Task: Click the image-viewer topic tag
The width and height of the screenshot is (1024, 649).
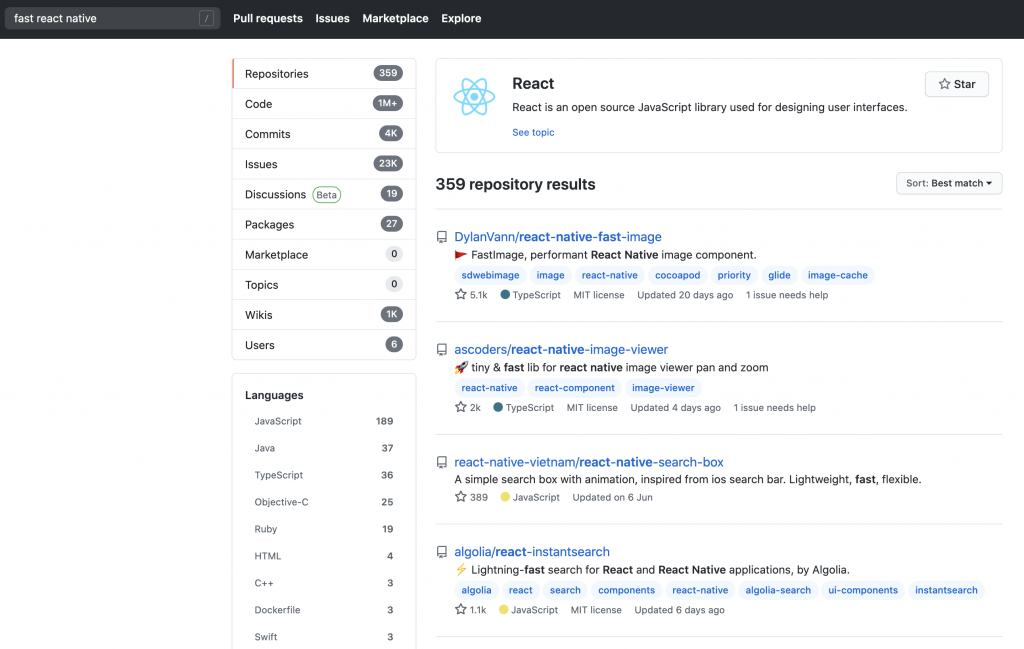Action: [663, 388]
